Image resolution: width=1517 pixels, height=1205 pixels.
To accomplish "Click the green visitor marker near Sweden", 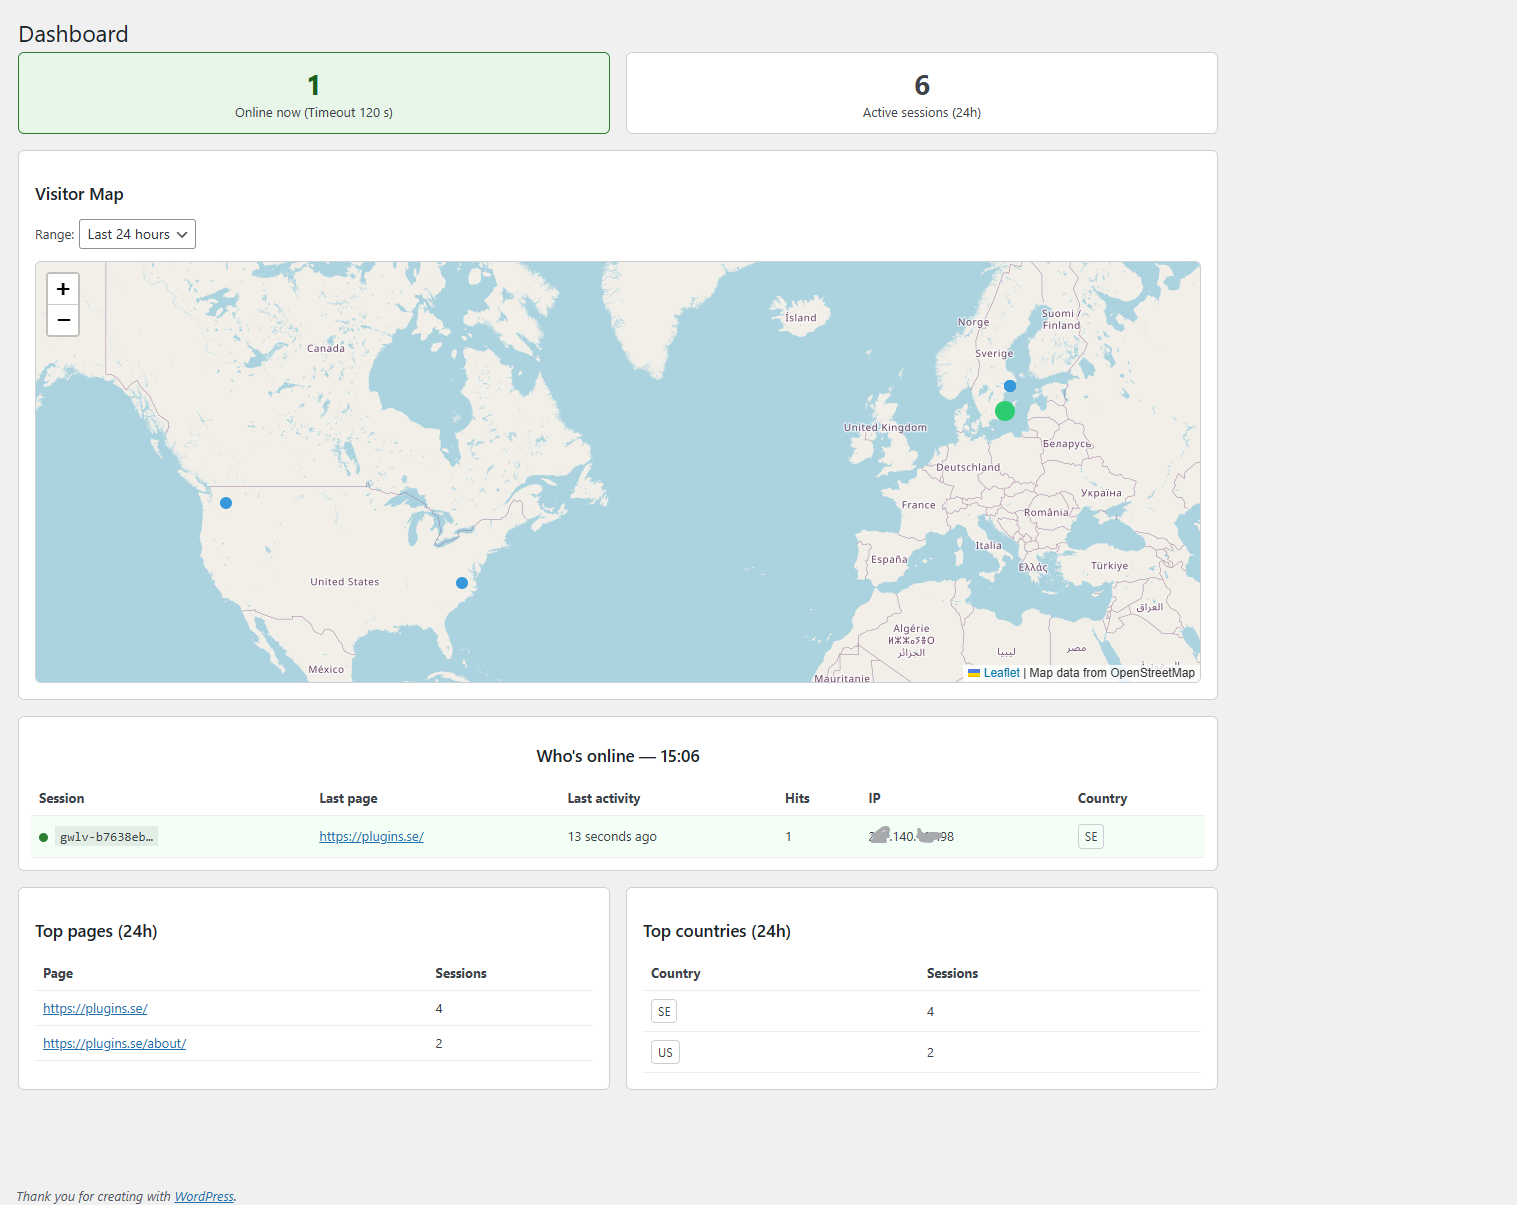I will 1005,411.
